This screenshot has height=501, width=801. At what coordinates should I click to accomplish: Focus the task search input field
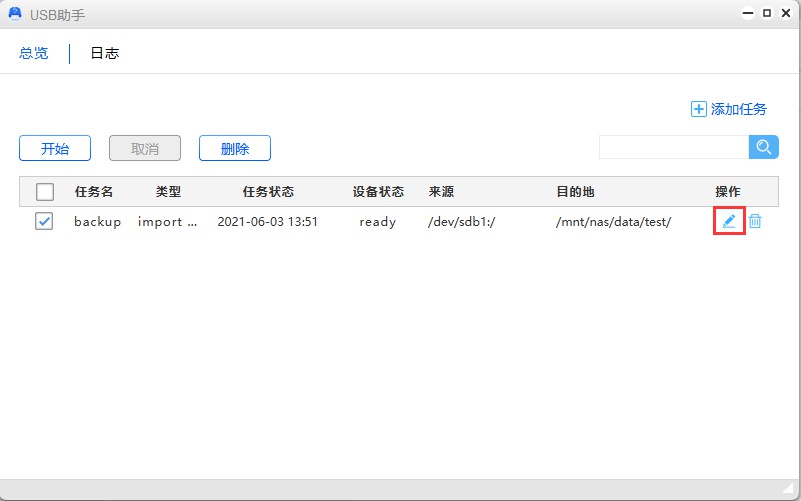pyautogui.click(x=673, y=147)
